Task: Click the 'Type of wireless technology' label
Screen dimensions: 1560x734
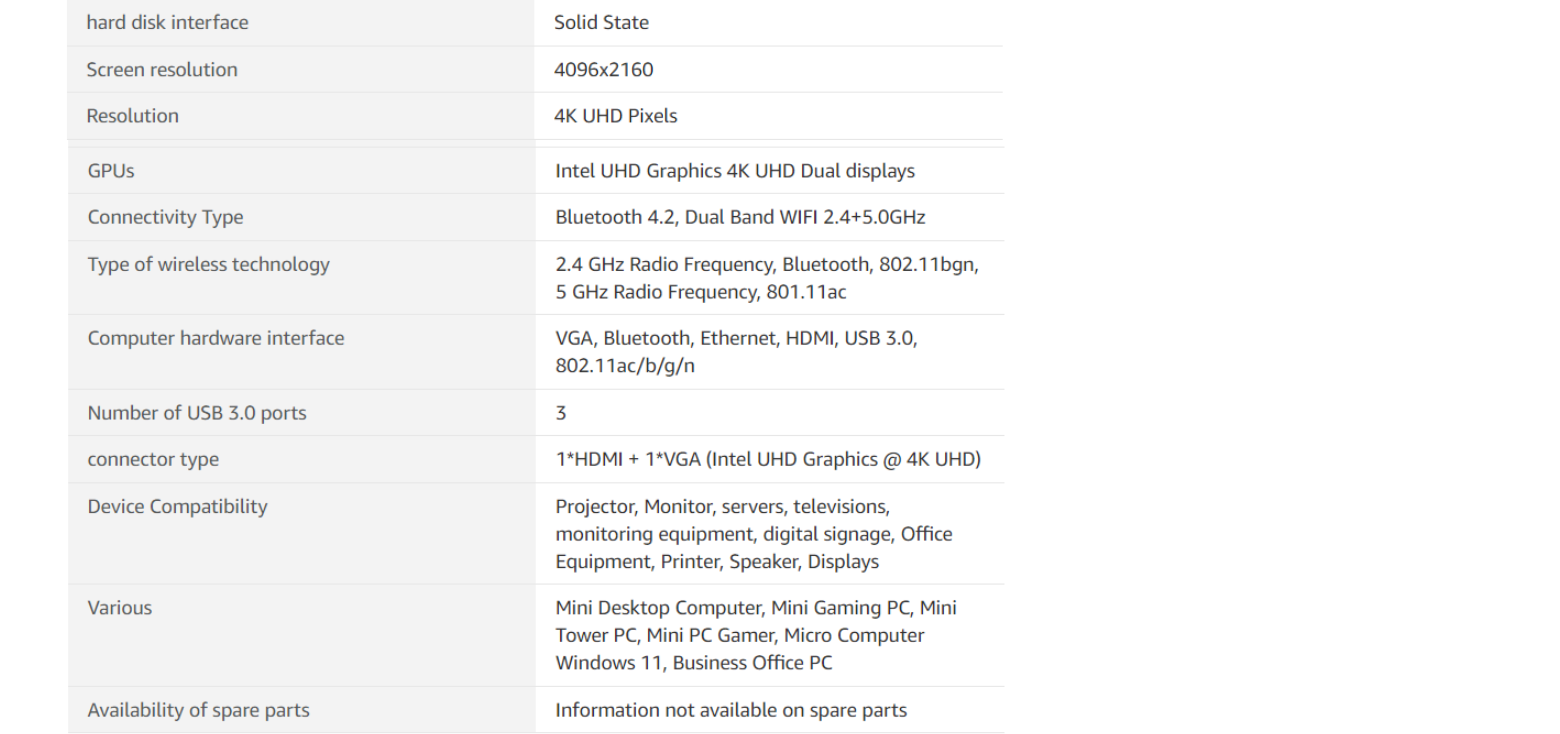Action: (x=208, y=264)
